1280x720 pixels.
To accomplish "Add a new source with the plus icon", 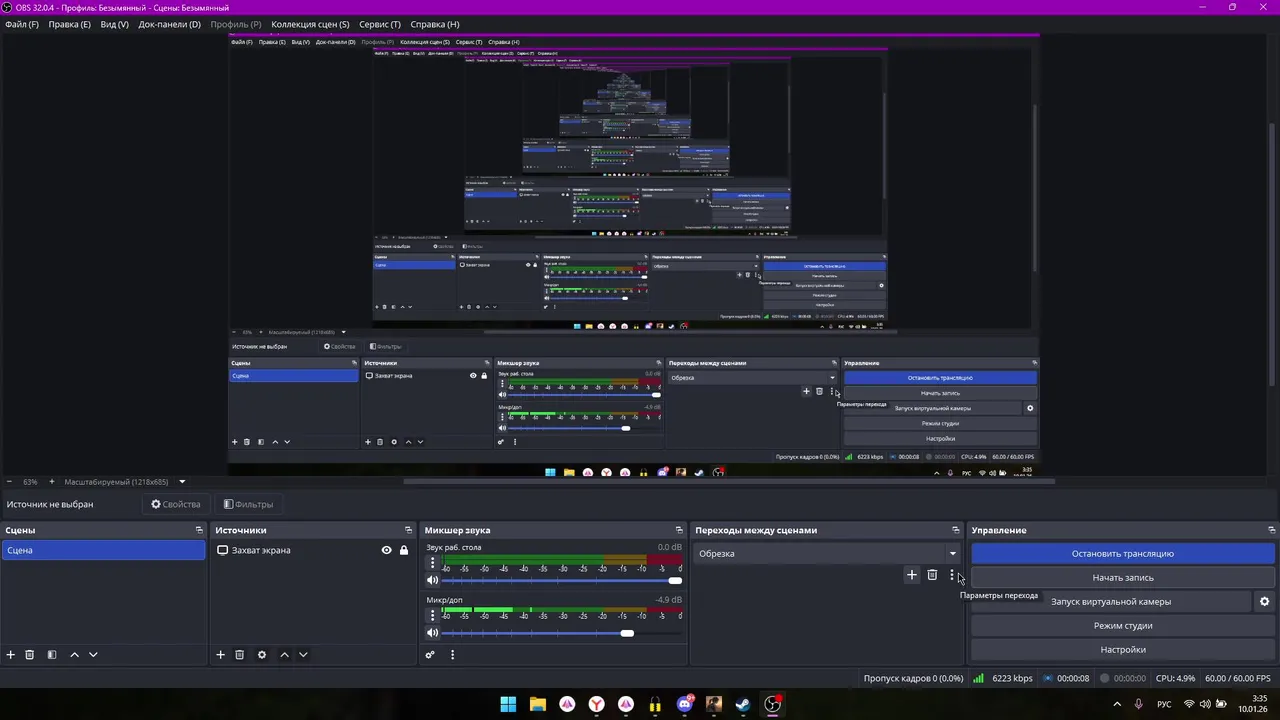I will [x=221, y=655].
